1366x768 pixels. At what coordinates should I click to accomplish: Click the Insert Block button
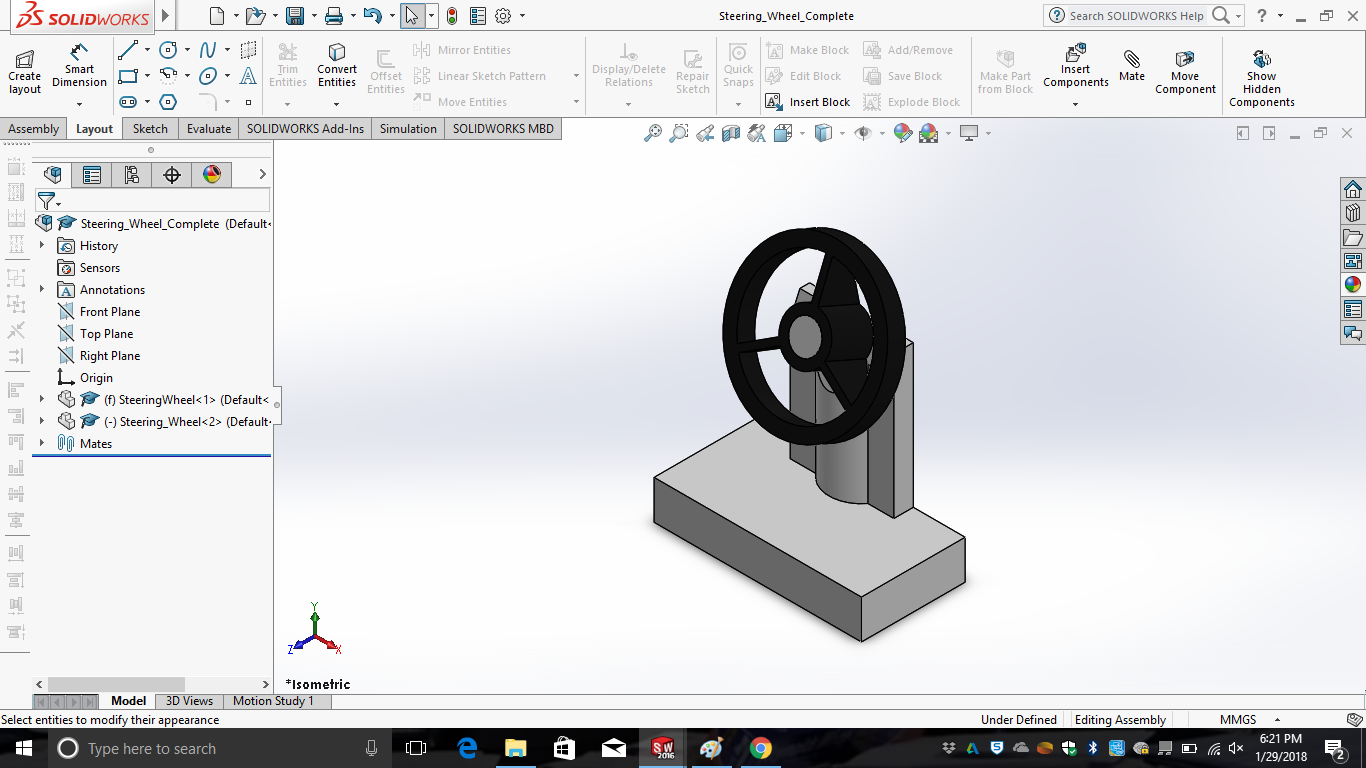[x=808, y=102]
